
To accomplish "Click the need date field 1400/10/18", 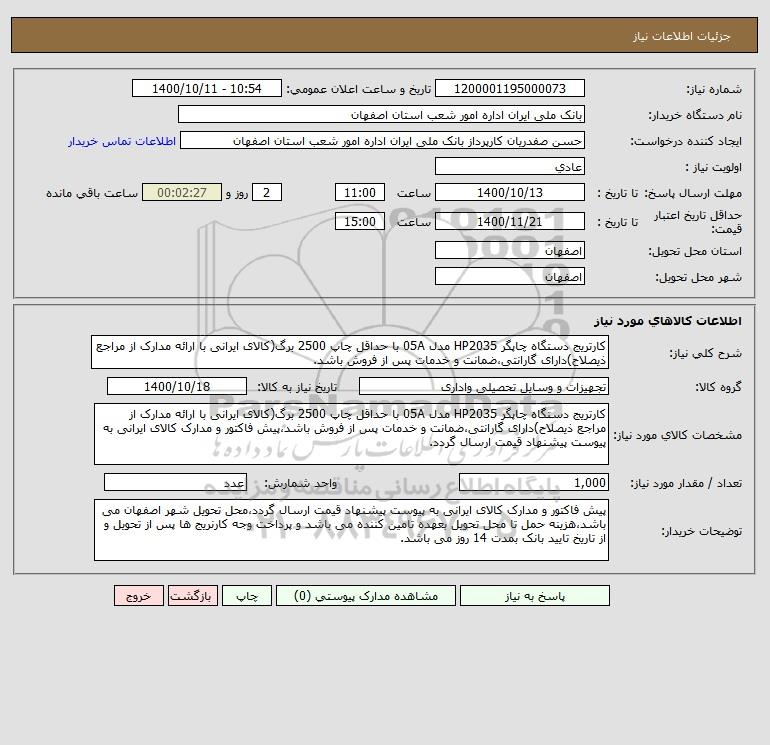I will tap(177, 386).
